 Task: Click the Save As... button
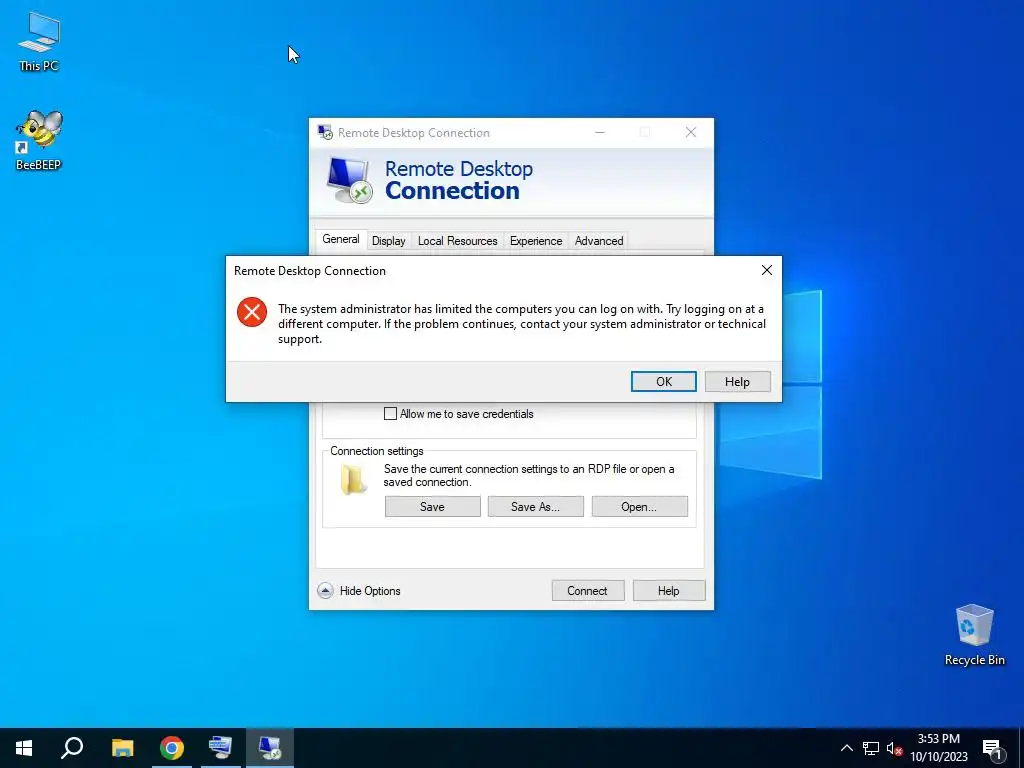pyautogui.click(x=536, y=507)
